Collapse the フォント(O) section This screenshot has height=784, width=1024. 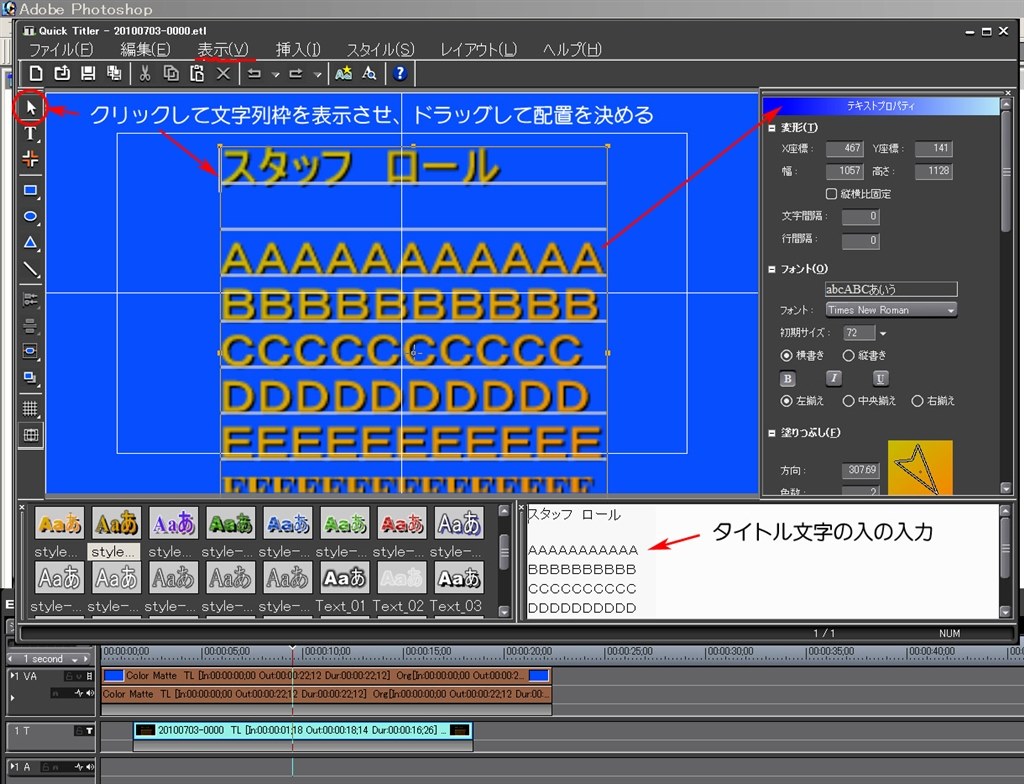coord(773,269)
